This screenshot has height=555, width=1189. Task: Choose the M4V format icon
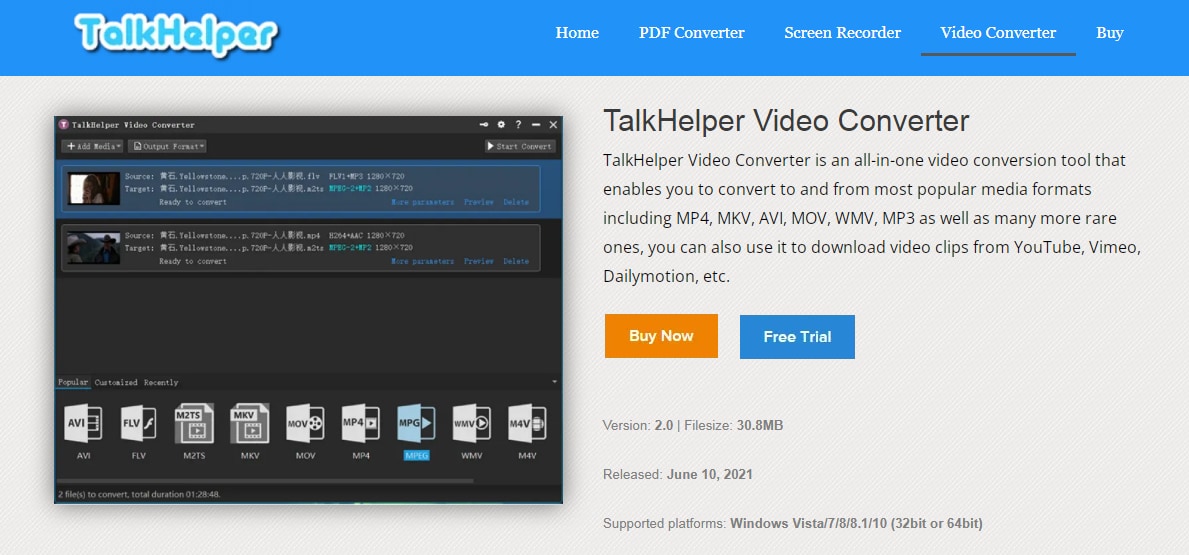527,424
